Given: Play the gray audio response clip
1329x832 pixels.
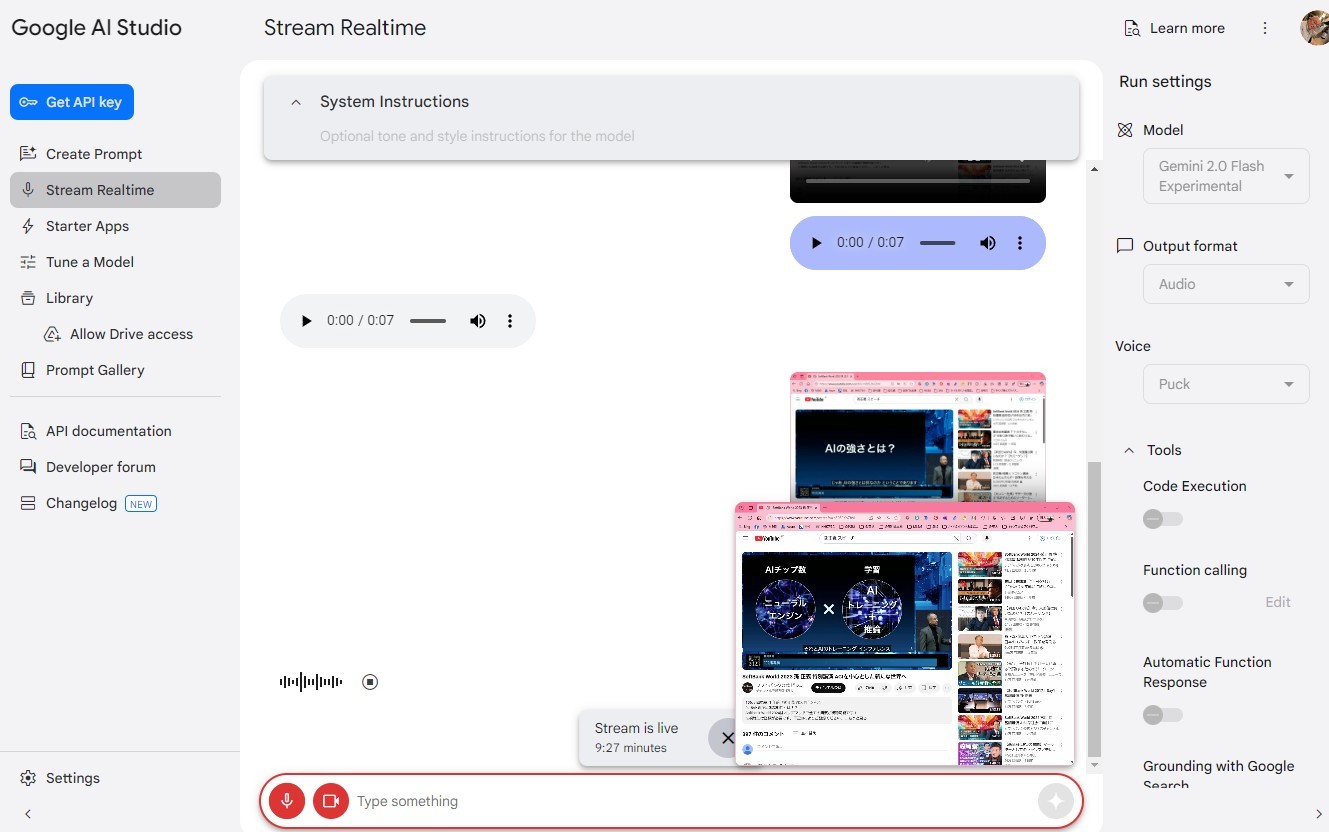Looking at the screenshot, I should point(307,321).
